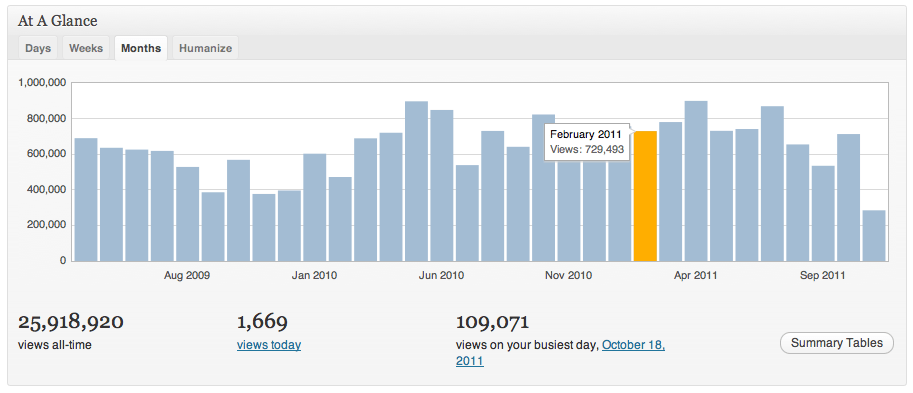Select the bar above Jan 2010 label

(x=314, y=207)
